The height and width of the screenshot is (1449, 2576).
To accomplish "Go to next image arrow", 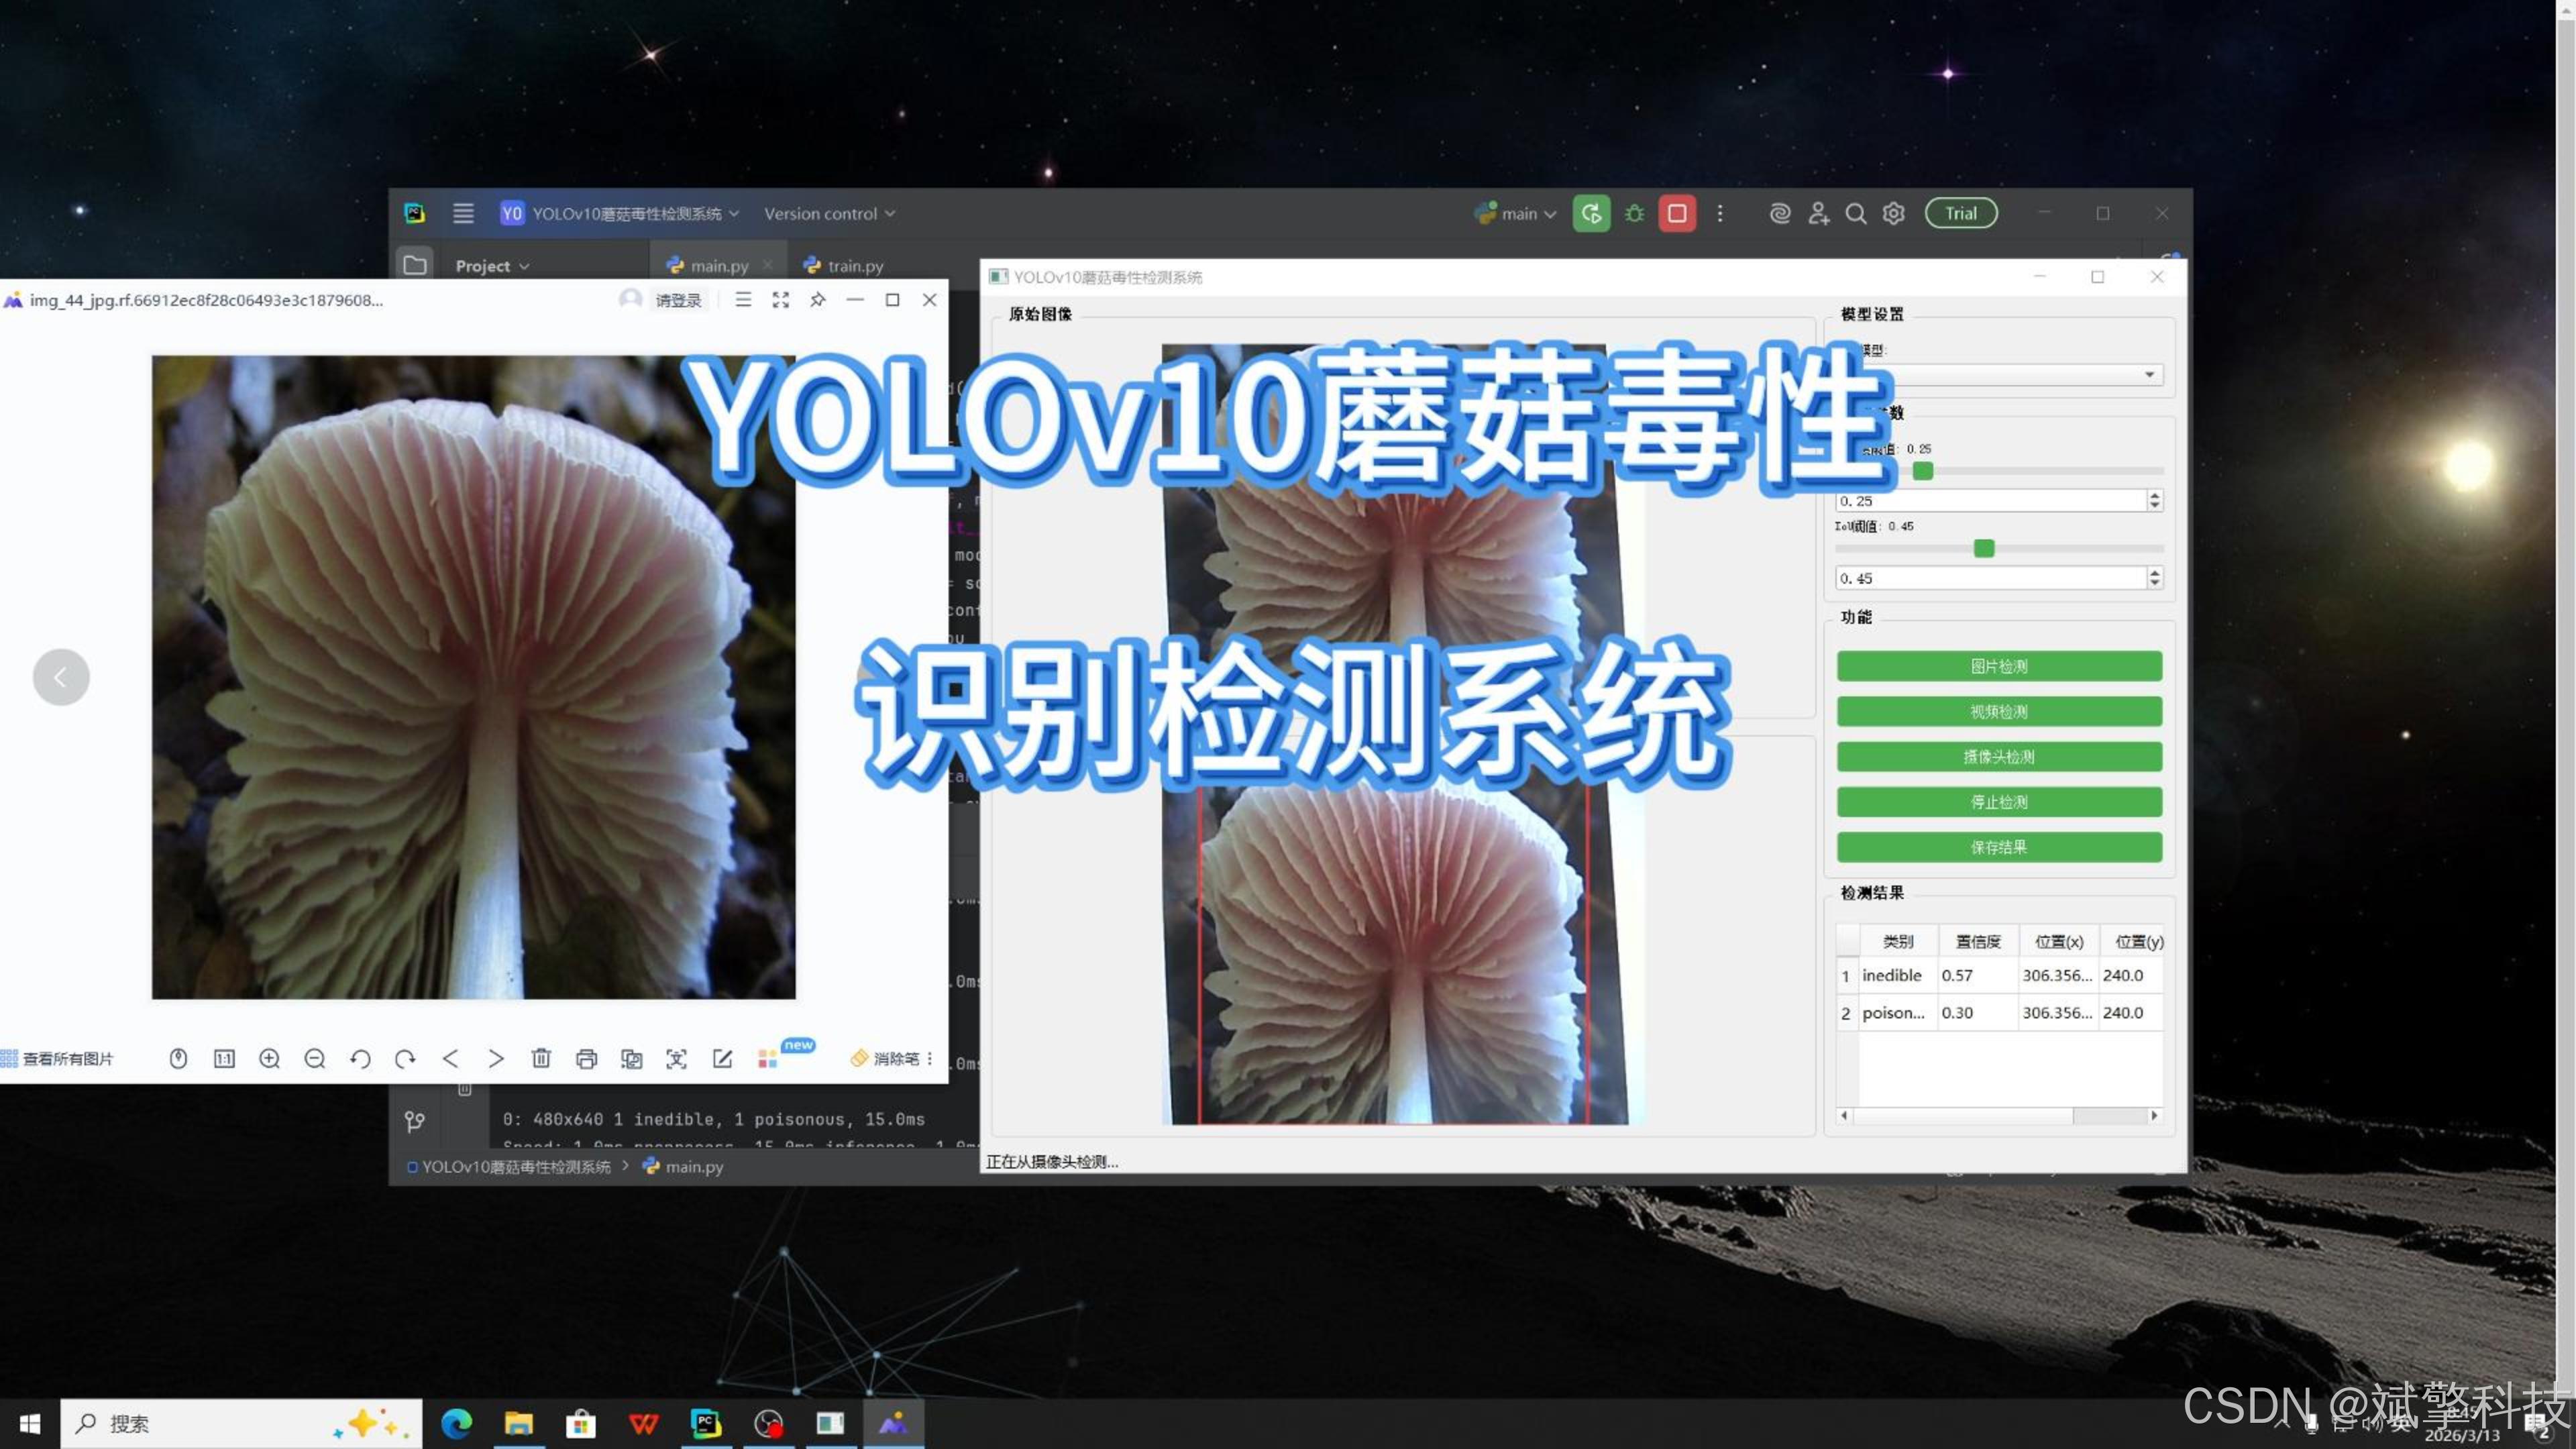I will tap(495, 1058).
